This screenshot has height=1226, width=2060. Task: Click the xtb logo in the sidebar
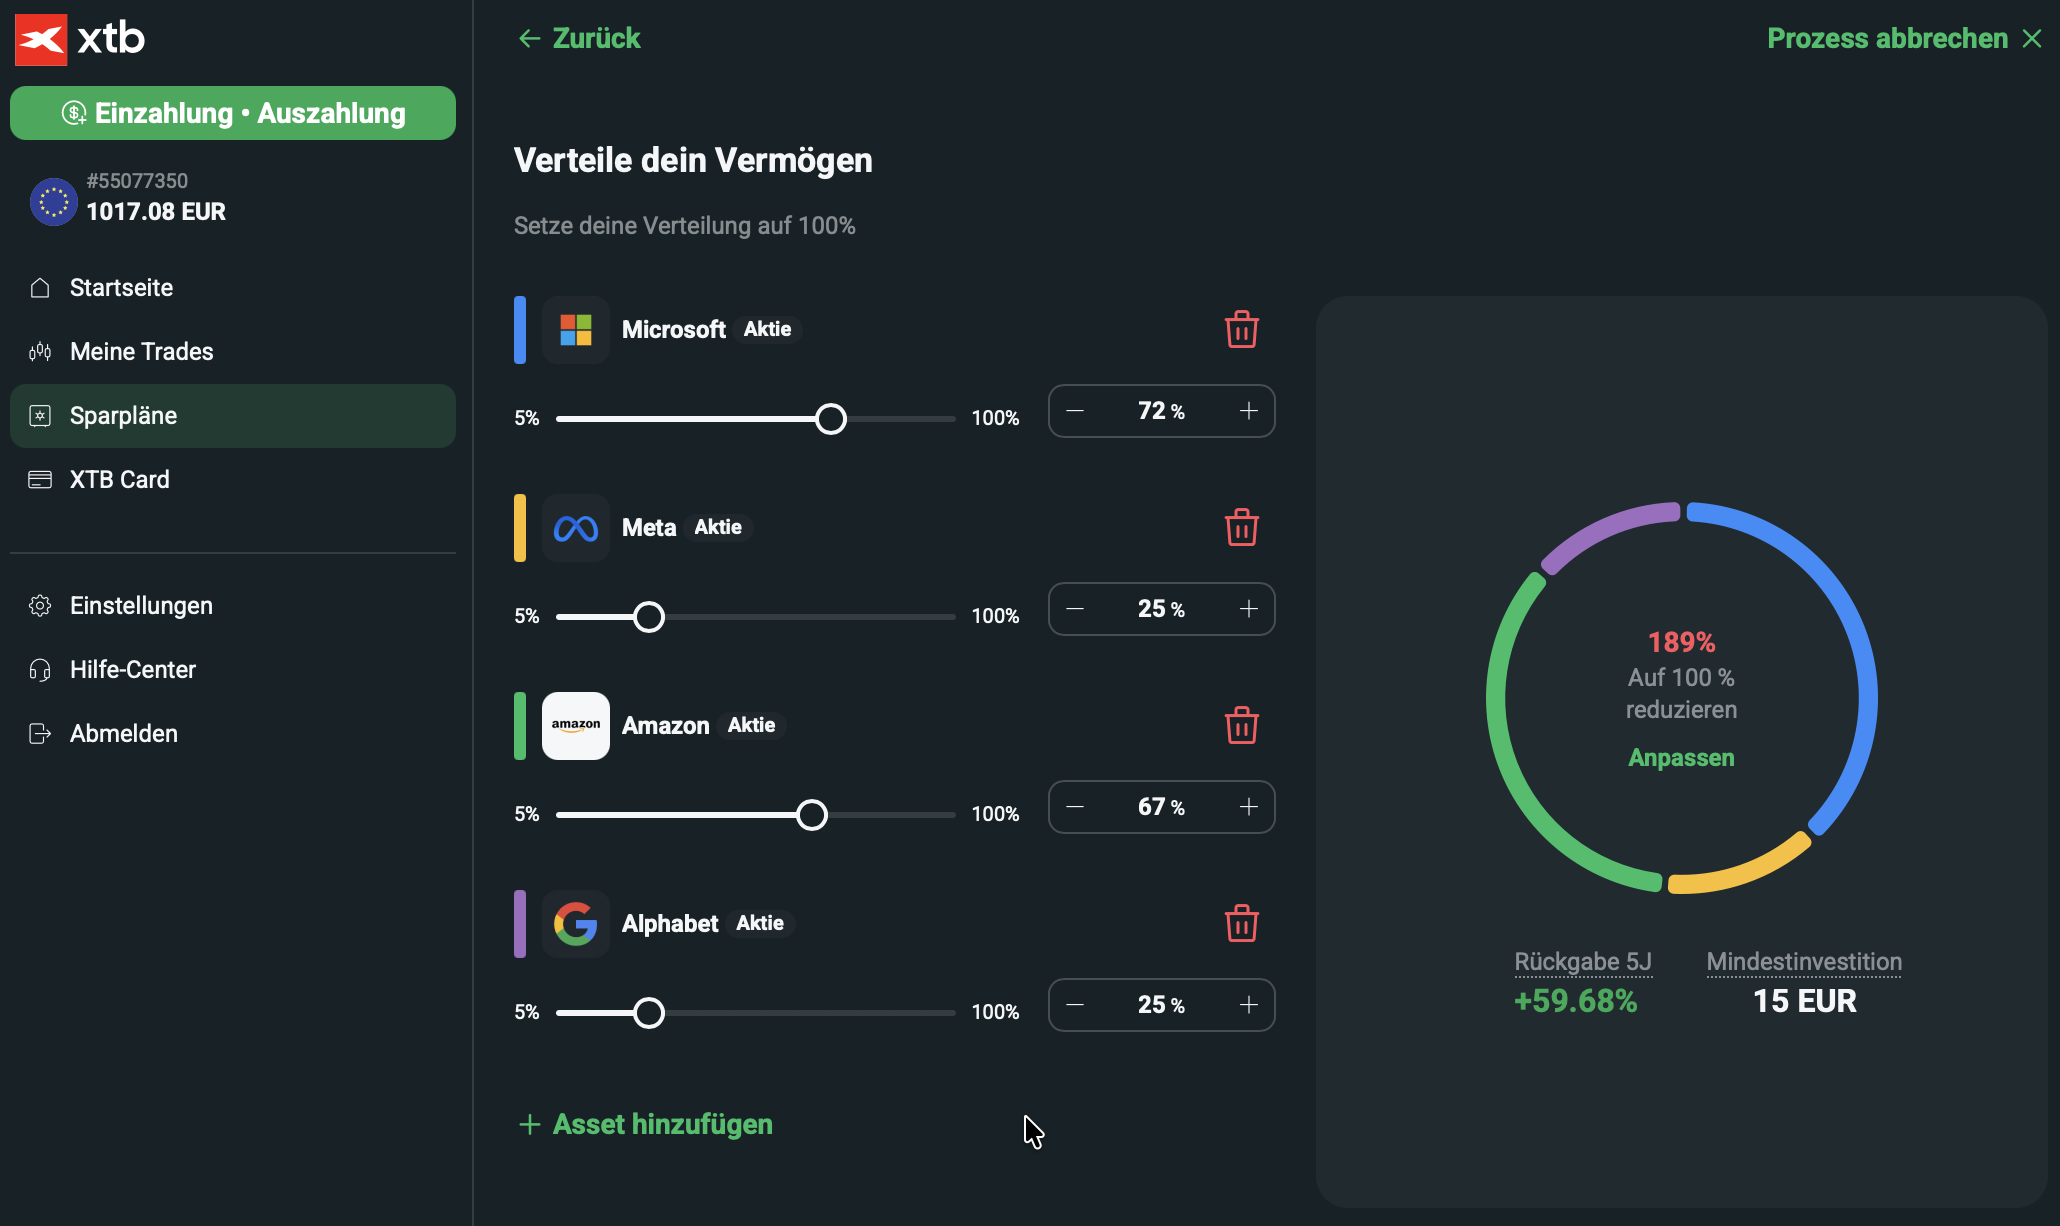pyautogui.click(x=80, y=39)
